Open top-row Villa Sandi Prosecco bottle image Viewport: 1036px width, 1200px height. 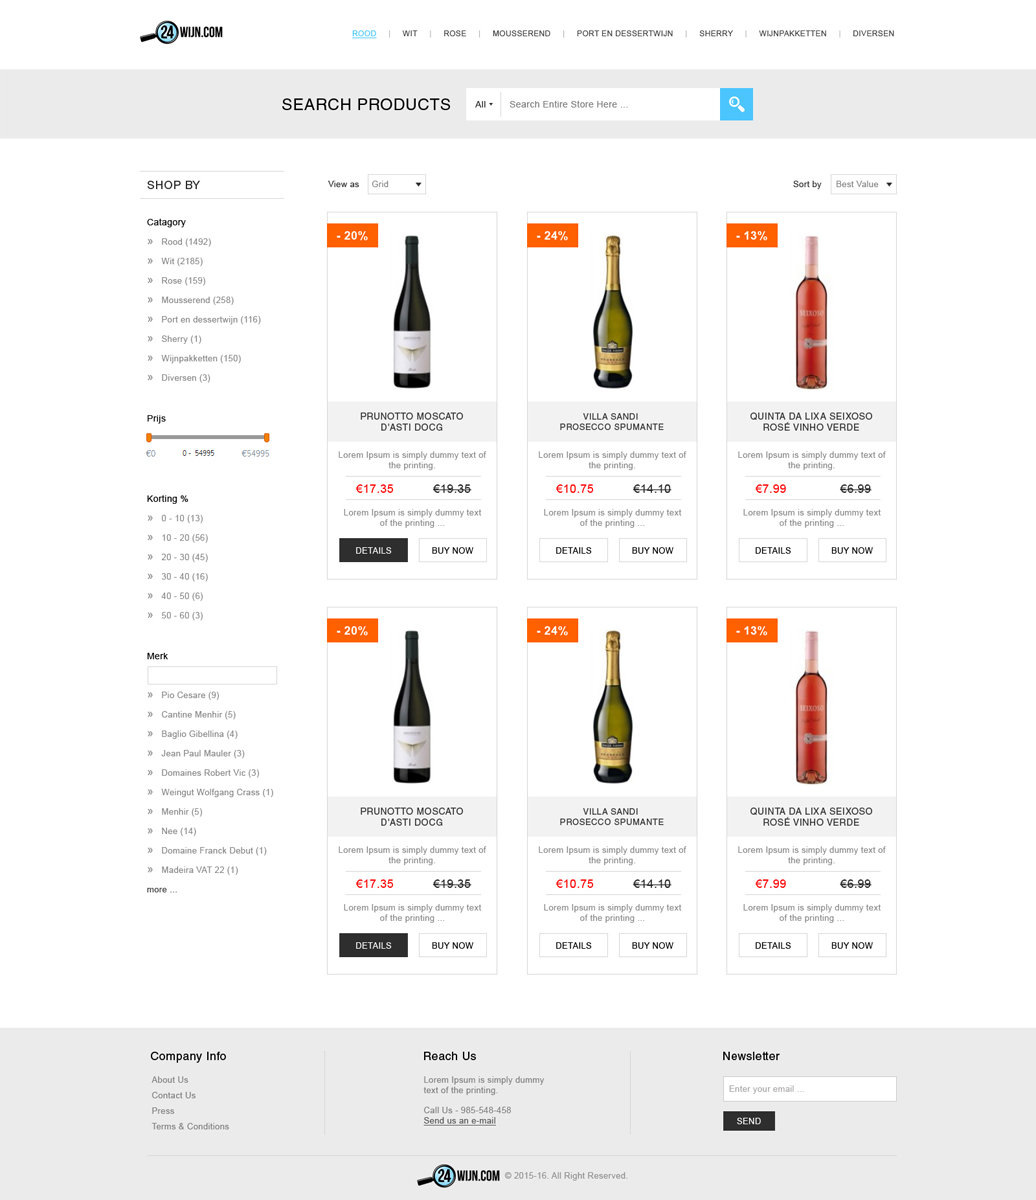click(612, 312)
